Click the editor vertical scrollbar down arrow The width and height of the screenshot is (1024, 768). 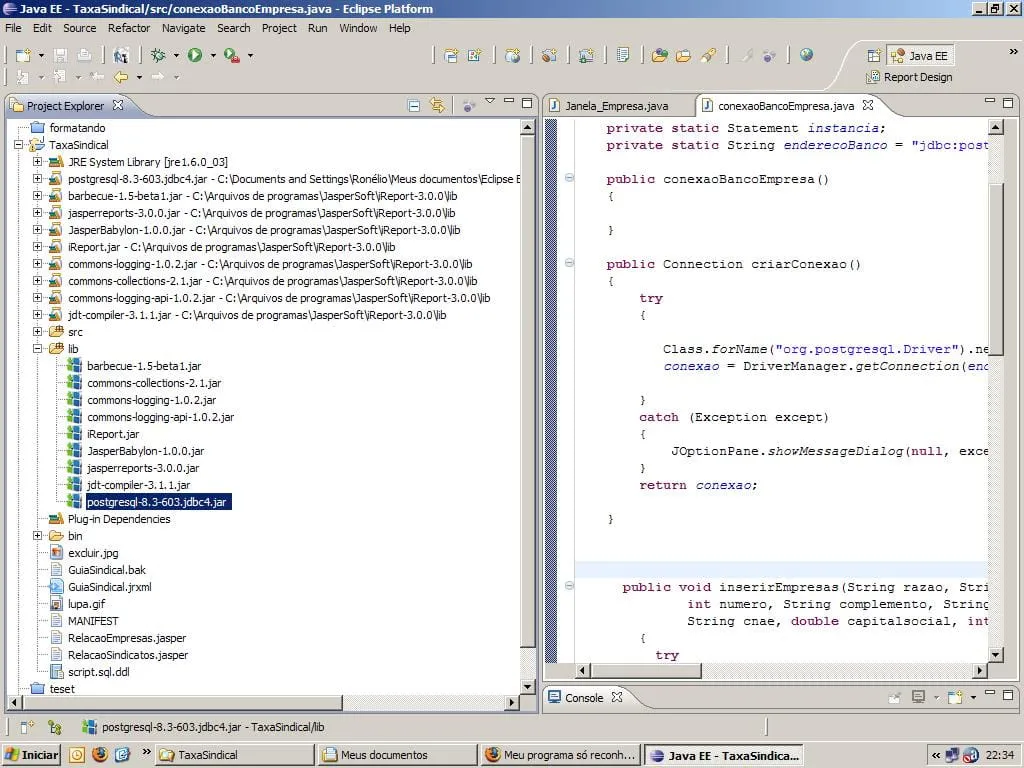[x=995, y=654]
